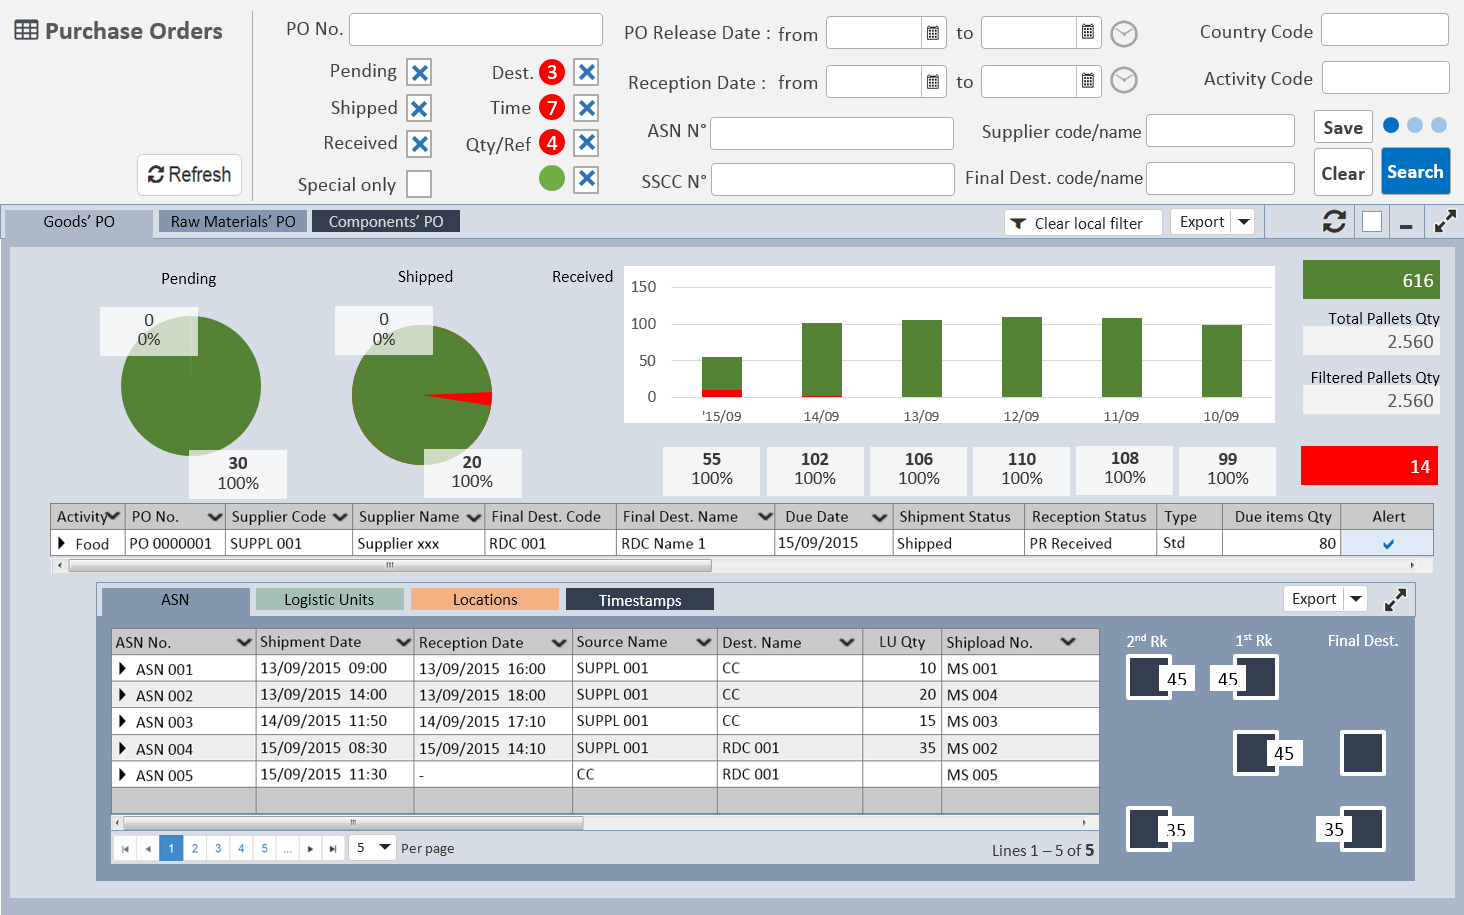Open the main Export dropdown arrow
Viewport: 1464px width, 915px height.
[1243, 222]
